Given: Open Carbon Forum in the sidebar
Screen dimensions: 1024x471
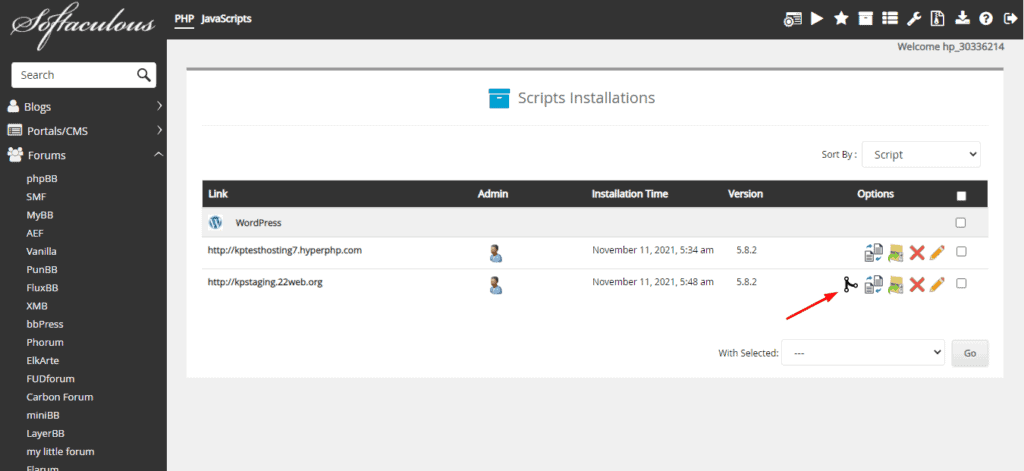Looking at the screenshot, I should (59, 397).
